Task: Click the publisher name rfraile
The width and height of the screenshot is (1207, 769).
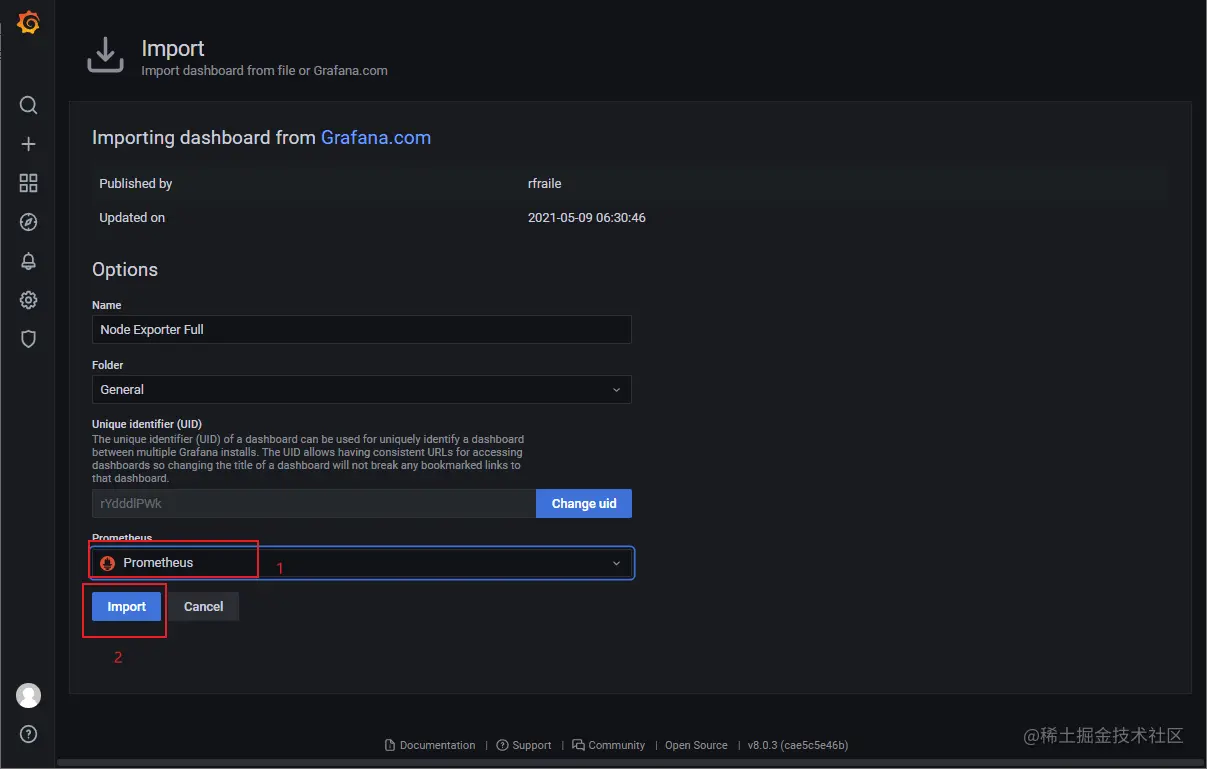Action: coord(545,183)
